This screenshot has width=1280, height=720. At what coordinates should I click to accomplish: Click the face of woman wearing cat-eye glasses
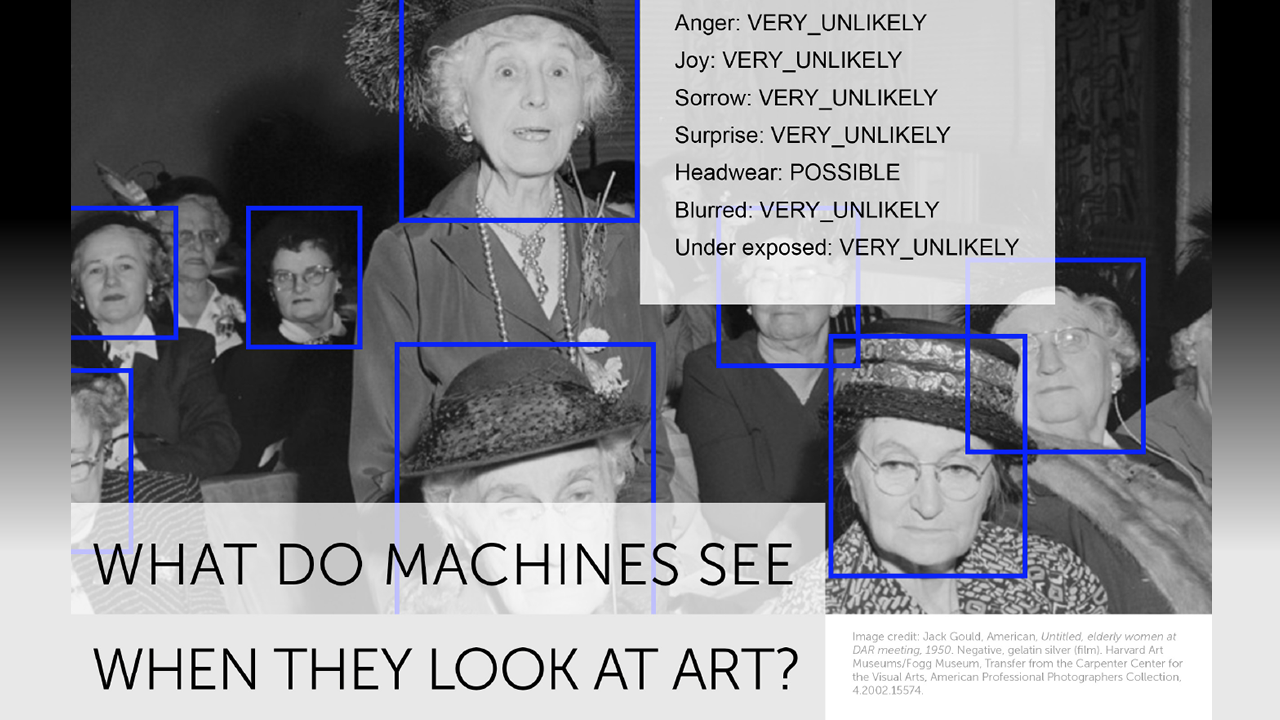(304, 277)
